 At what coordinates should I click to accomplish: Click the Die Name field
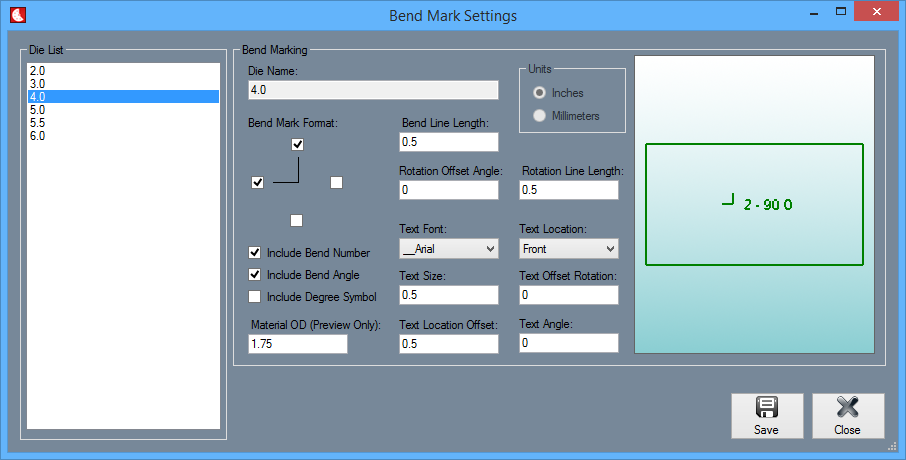[x=373, y=90]
